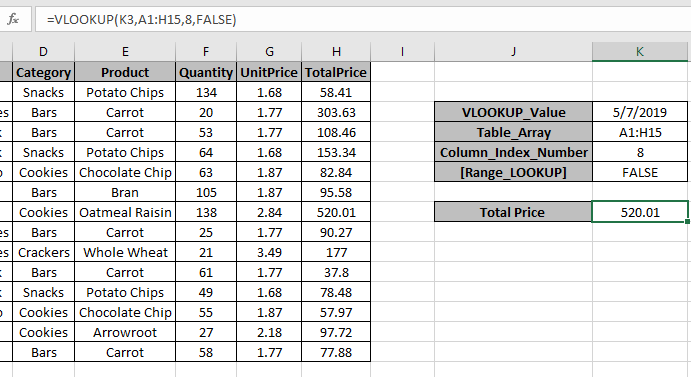
Task: Select the Total Price result cell 520.01
Action: pyautogui.click(x=640, y=212)
